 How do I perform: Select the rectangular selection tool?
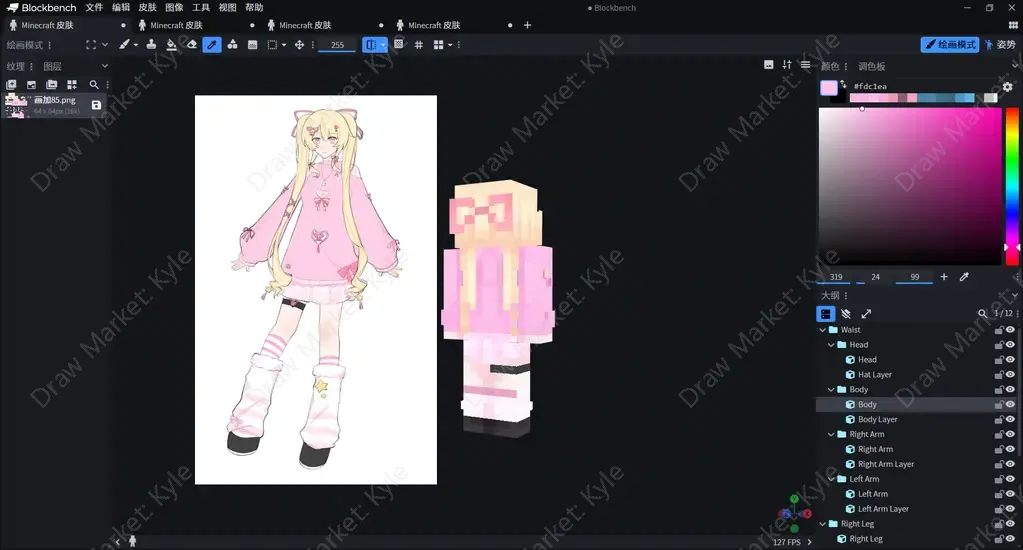click(x=273, y=44)
